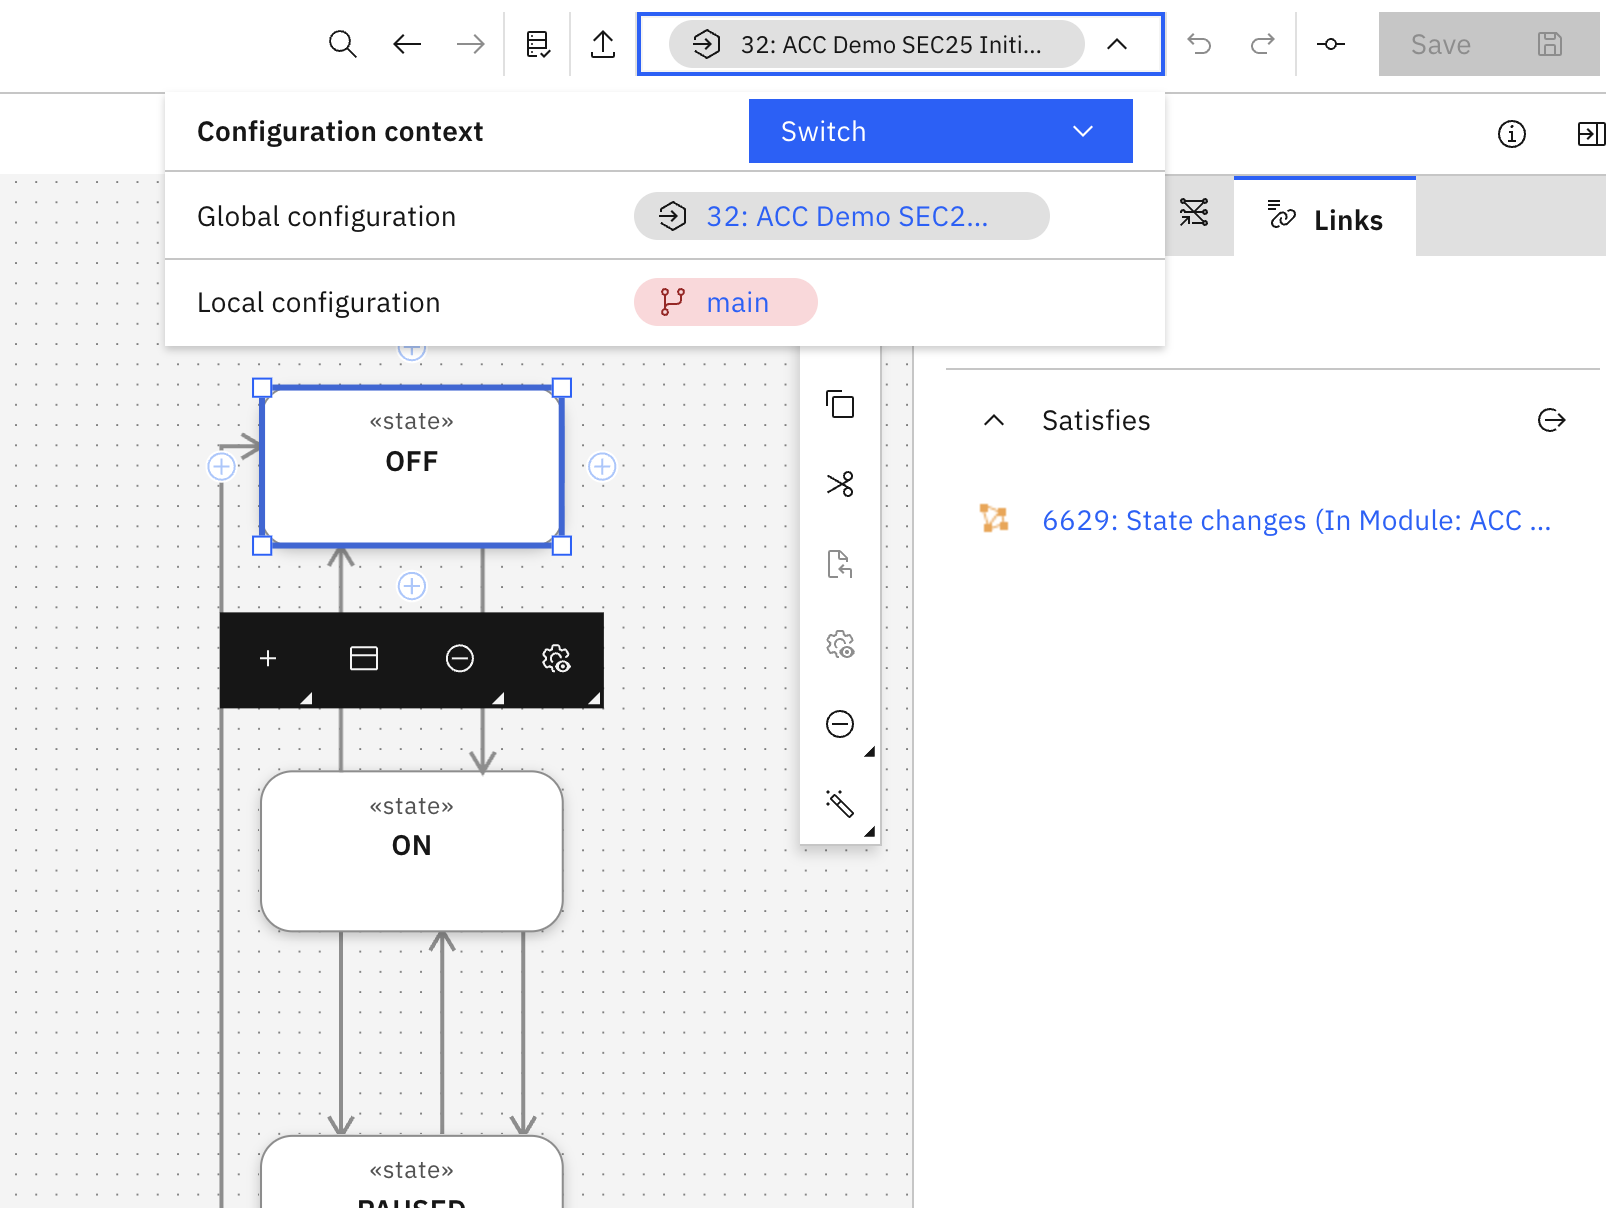Switch to the Links tab
Screen dimensions: 1606x1208
[1325, 219]
